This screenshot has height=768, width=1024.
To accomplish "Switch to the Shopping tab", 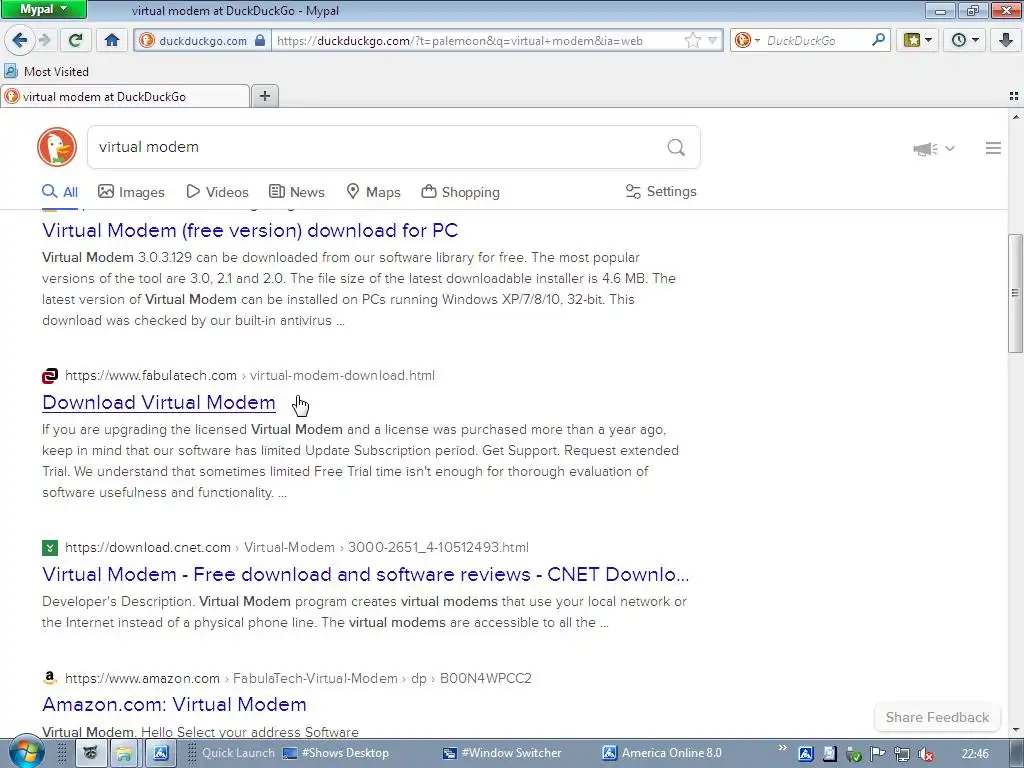I will pyautogui.click(x=460, y=192).
